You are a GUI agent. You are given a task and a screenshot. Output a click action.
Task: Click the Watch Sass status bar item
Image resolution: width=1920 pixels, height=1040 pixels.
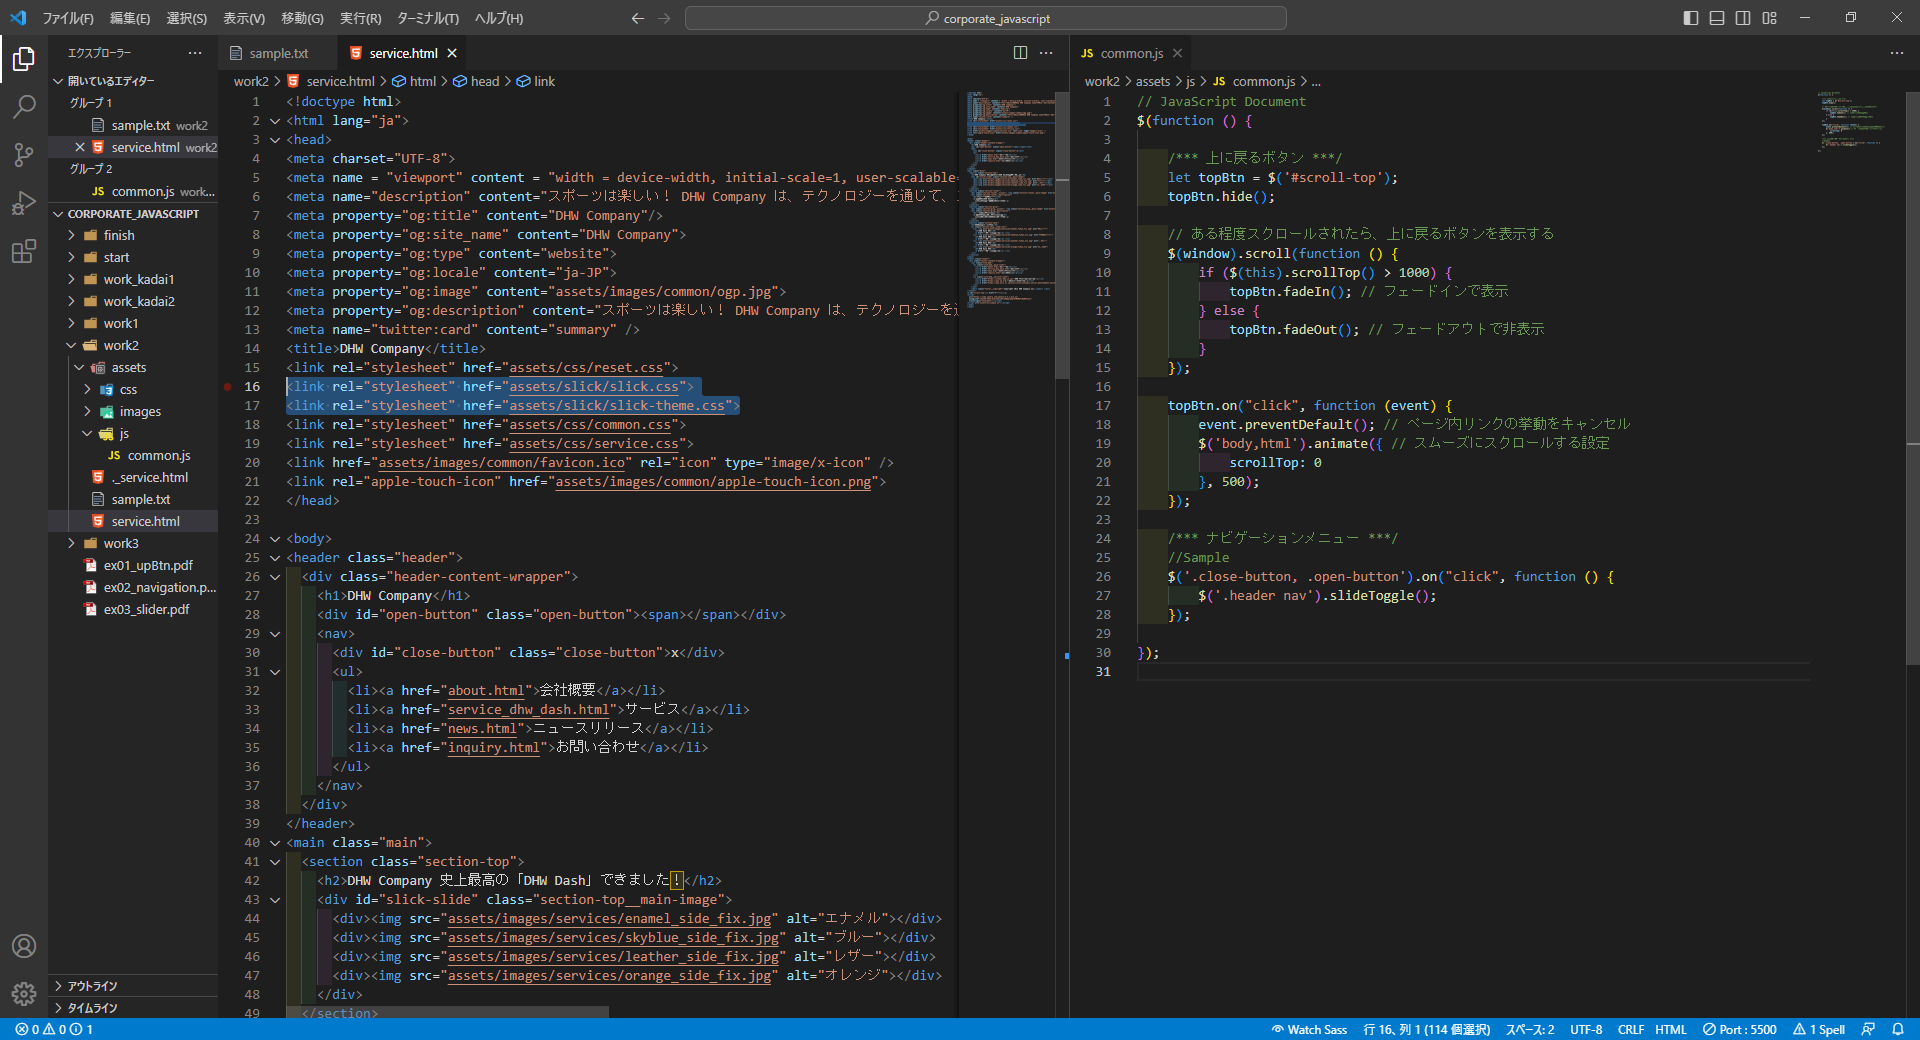1308,1029
